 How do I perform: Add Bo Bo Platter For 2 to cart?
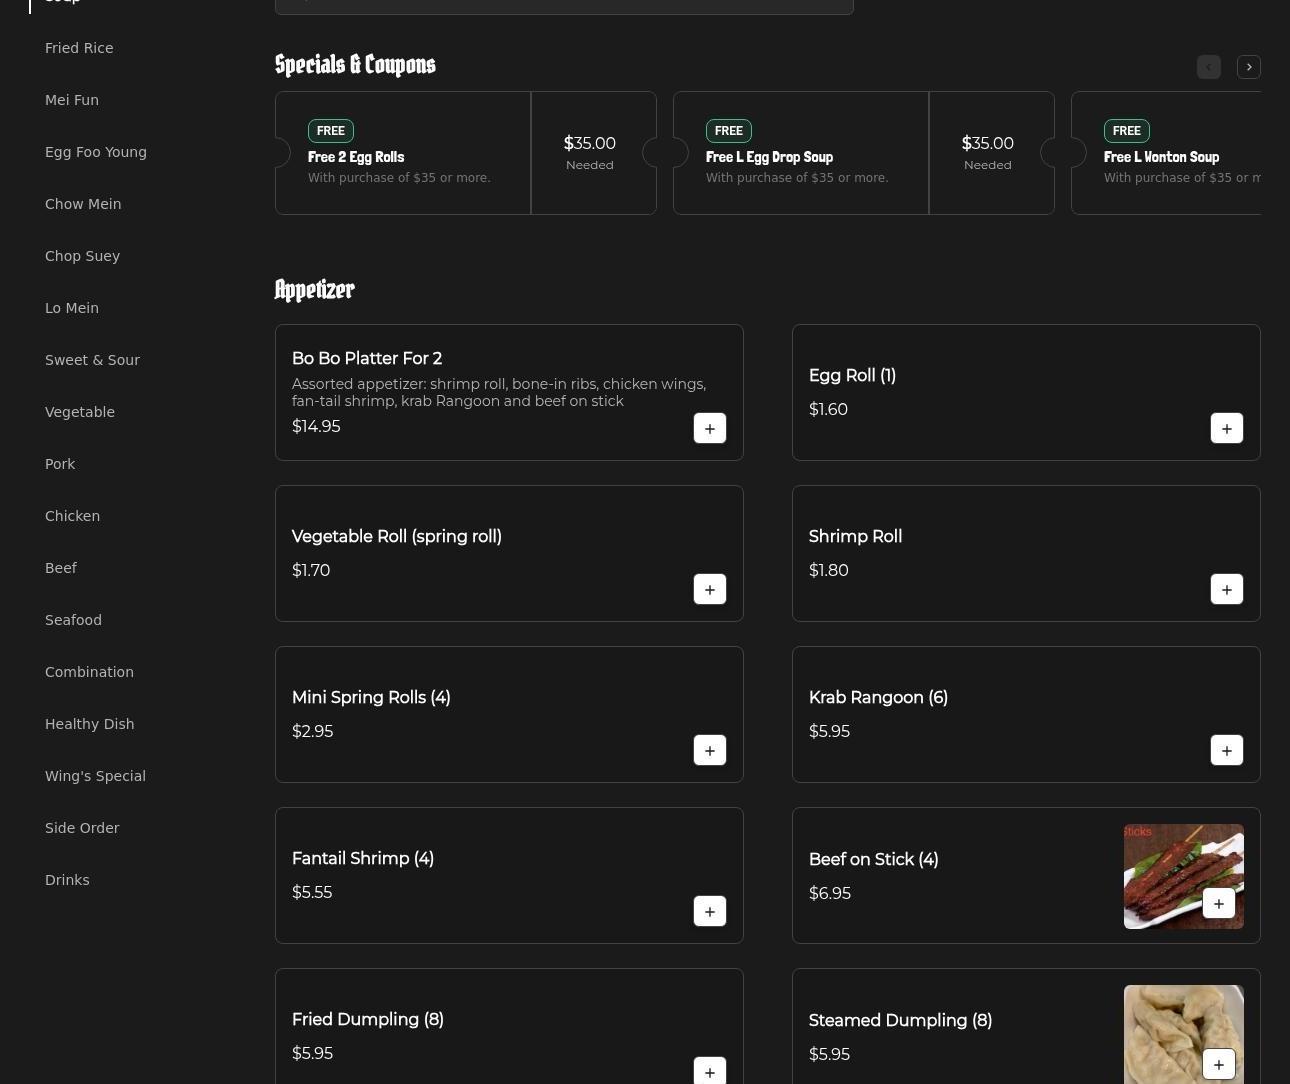click(x=710, y=428)
